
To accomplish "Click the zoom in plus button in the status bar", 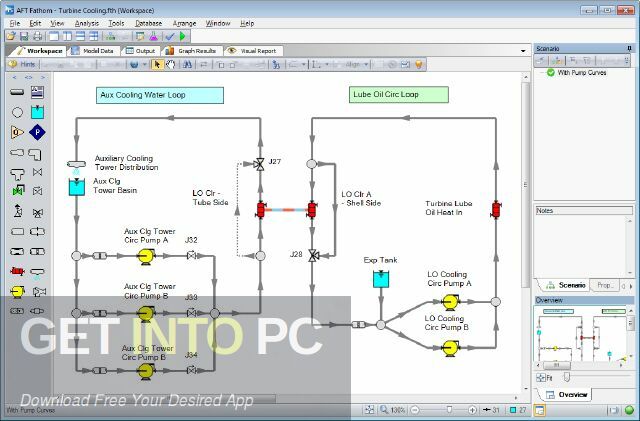I will [472, 410].
